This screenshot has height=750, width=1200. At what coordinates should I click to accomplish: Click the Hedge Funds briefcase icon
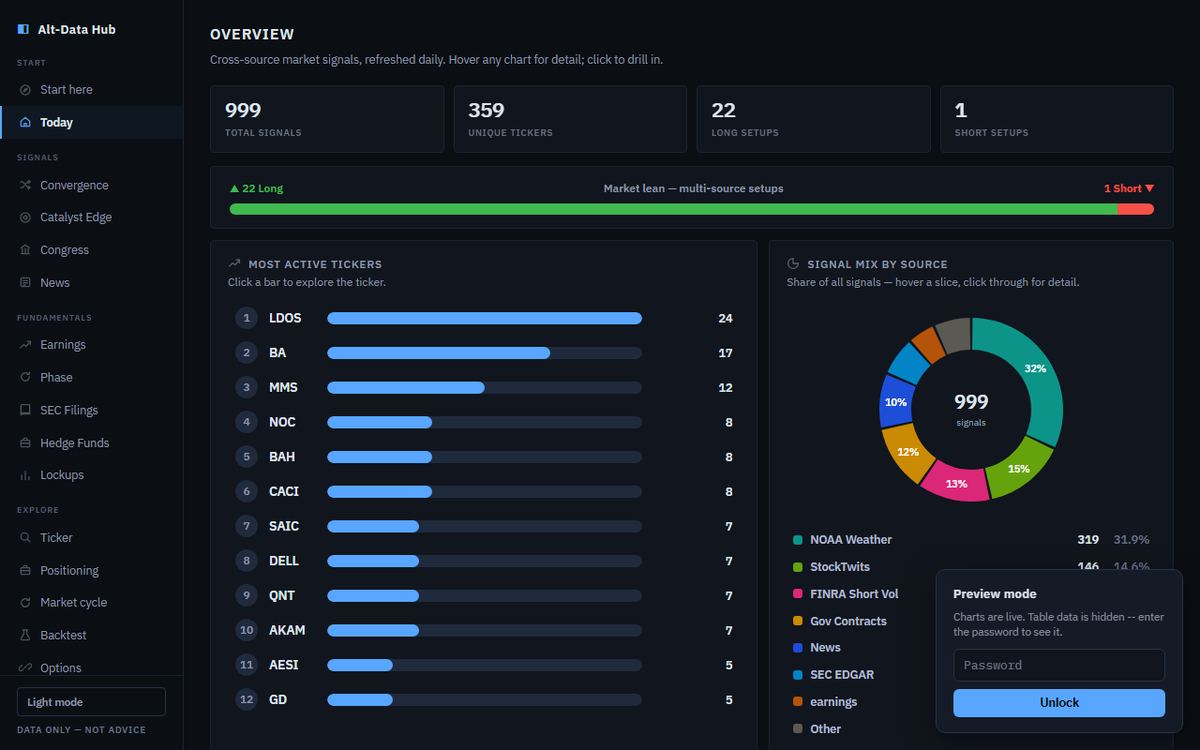(x=25, y=443)
